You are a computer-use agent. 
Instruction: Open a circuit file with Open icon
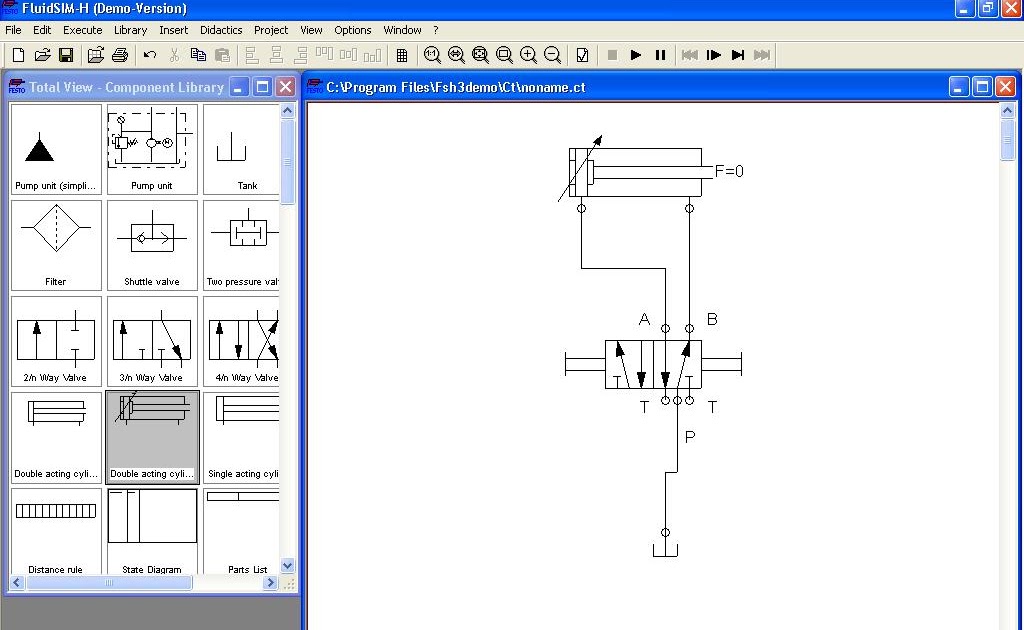point(42,55)
